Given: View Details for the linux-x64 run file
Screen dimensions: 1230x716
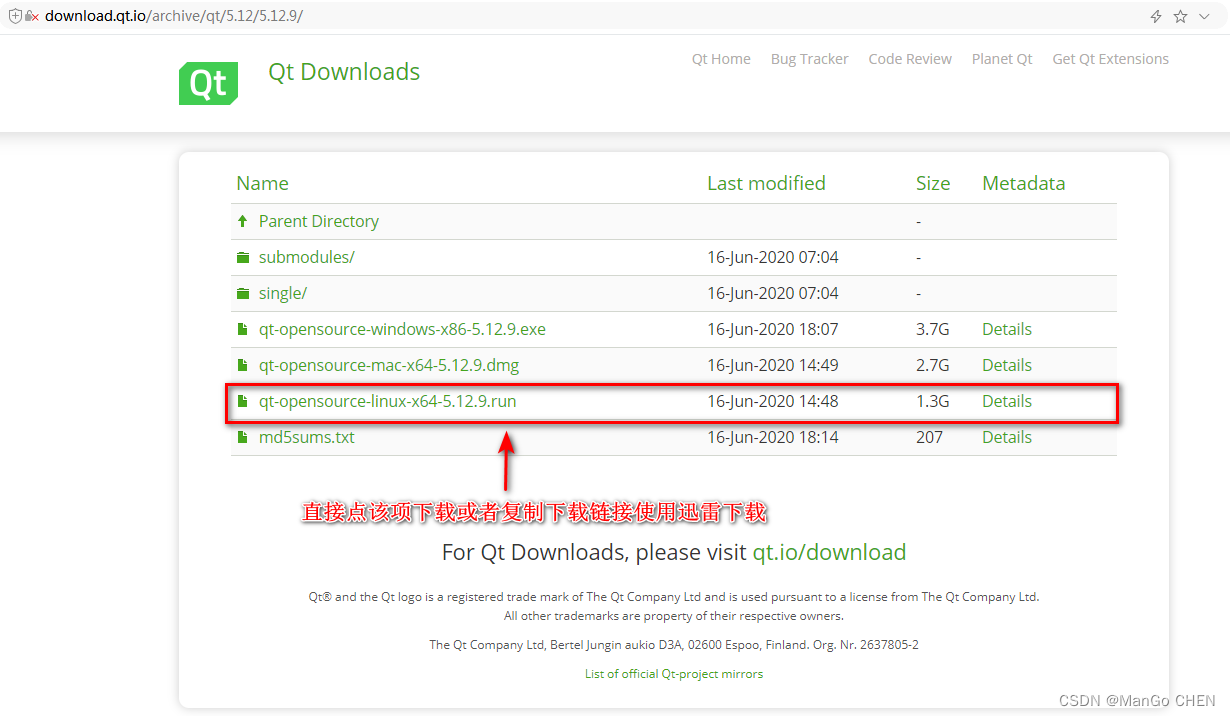Looking at the screenshot, I should (1006, 401).
